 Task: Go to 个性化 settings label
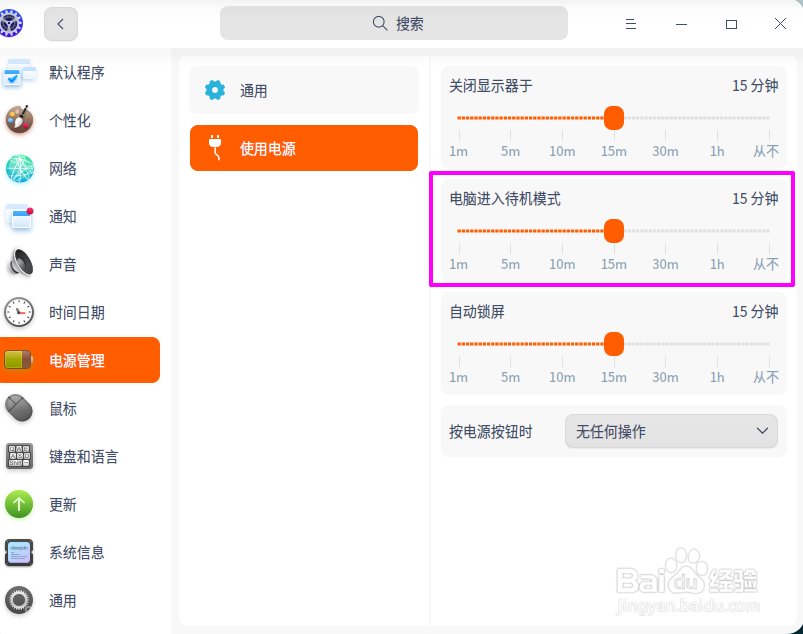70,120
